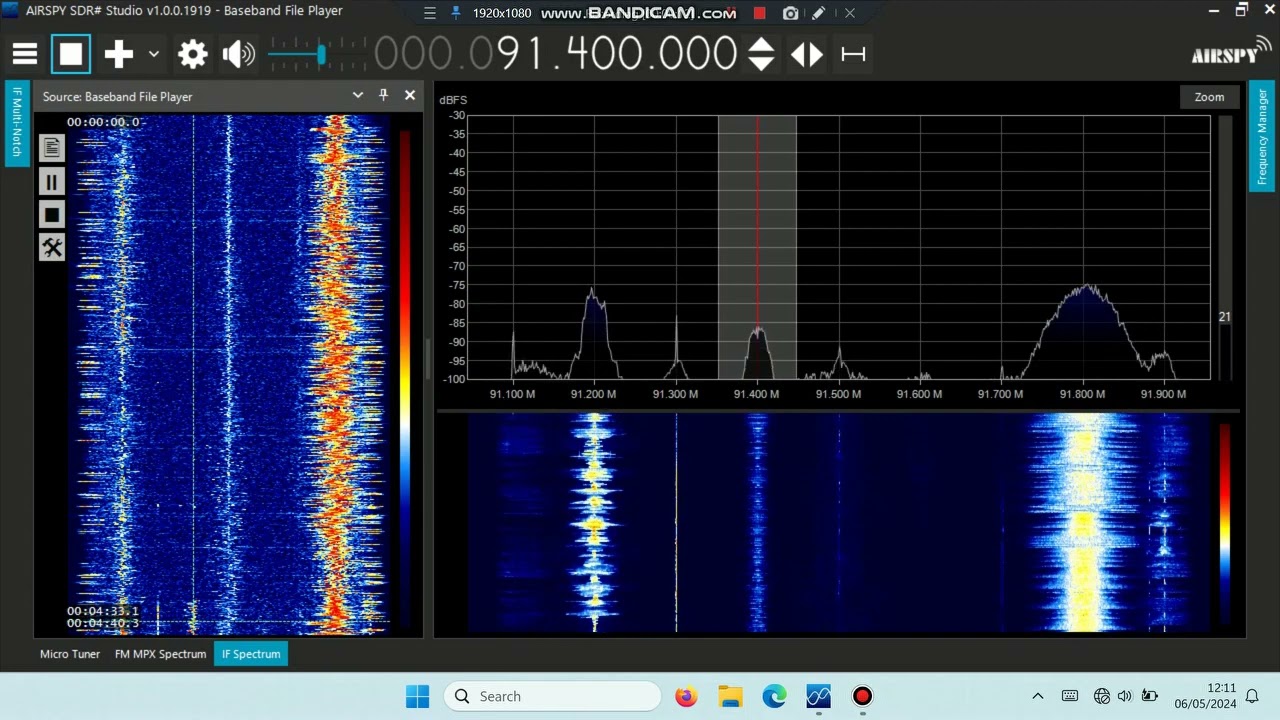Pin the Bandicam recording bar
The height and width of the screenshot is (720, 1280).
click(456, 13)
